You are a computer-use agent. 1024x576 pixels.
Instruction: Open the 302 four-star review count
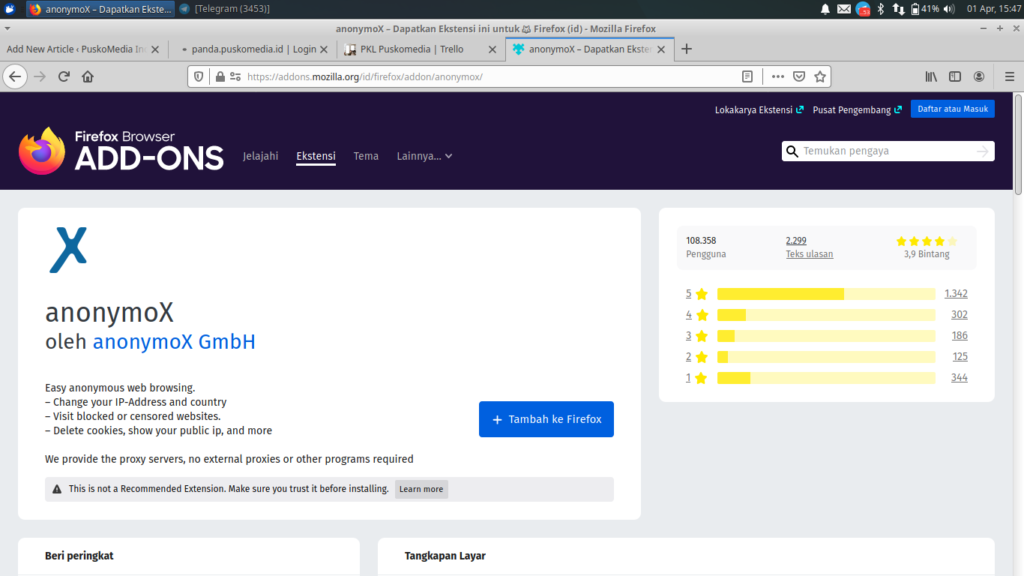pos(959,315)
